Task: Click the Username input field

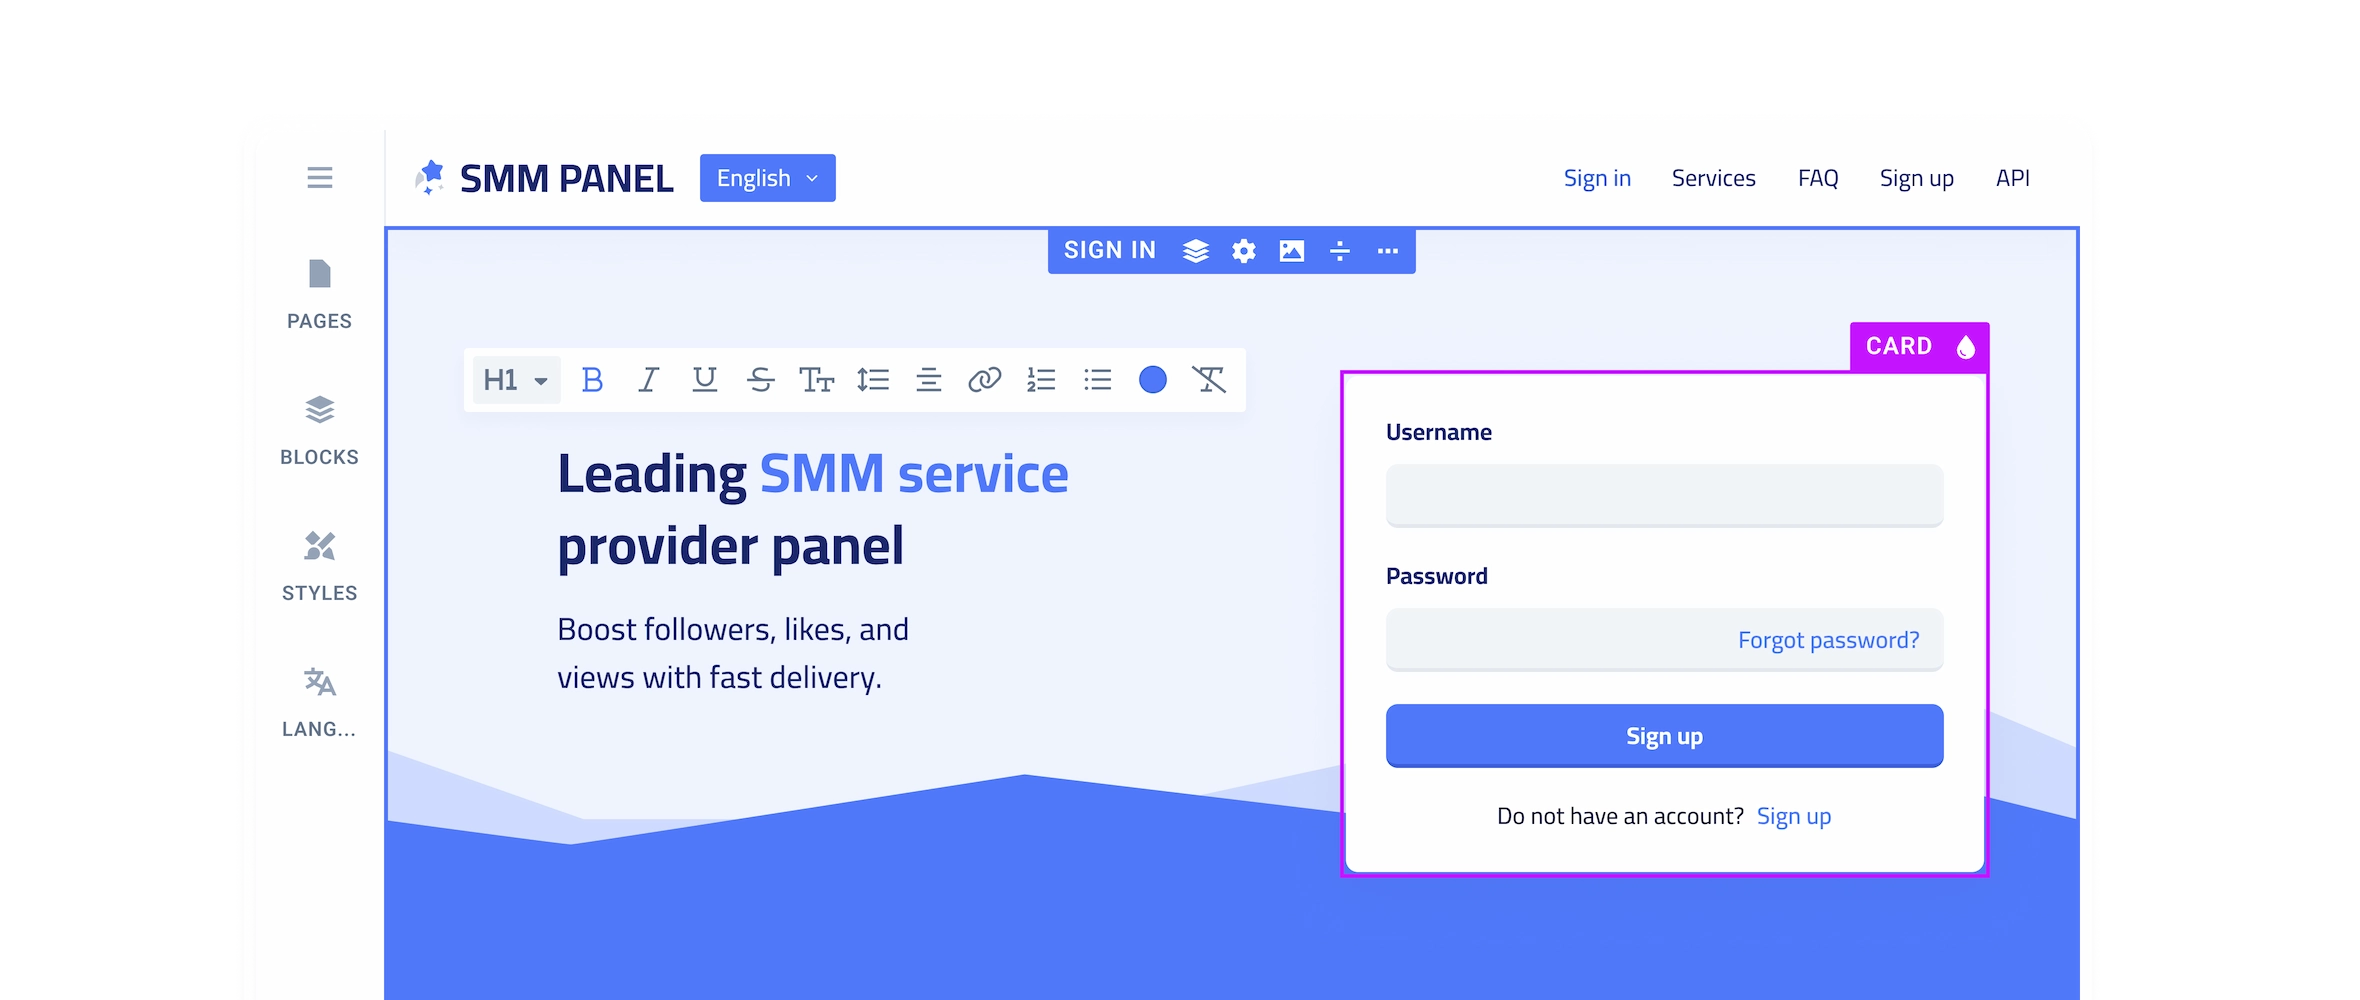Action: coord(1664,495)
